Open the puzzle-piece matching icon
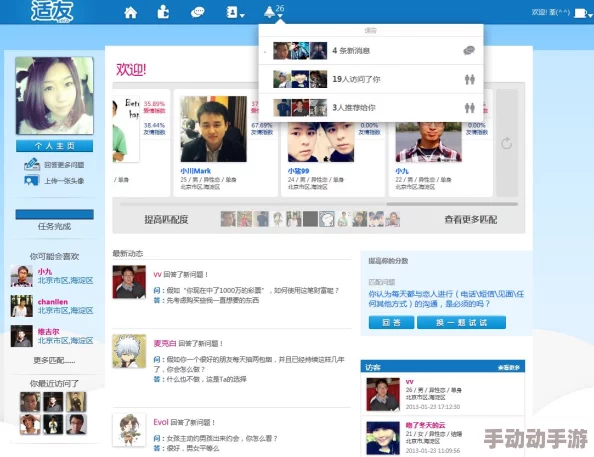Image resolution: width=594 pixels, height=457 pixels. tap(163, 12)
